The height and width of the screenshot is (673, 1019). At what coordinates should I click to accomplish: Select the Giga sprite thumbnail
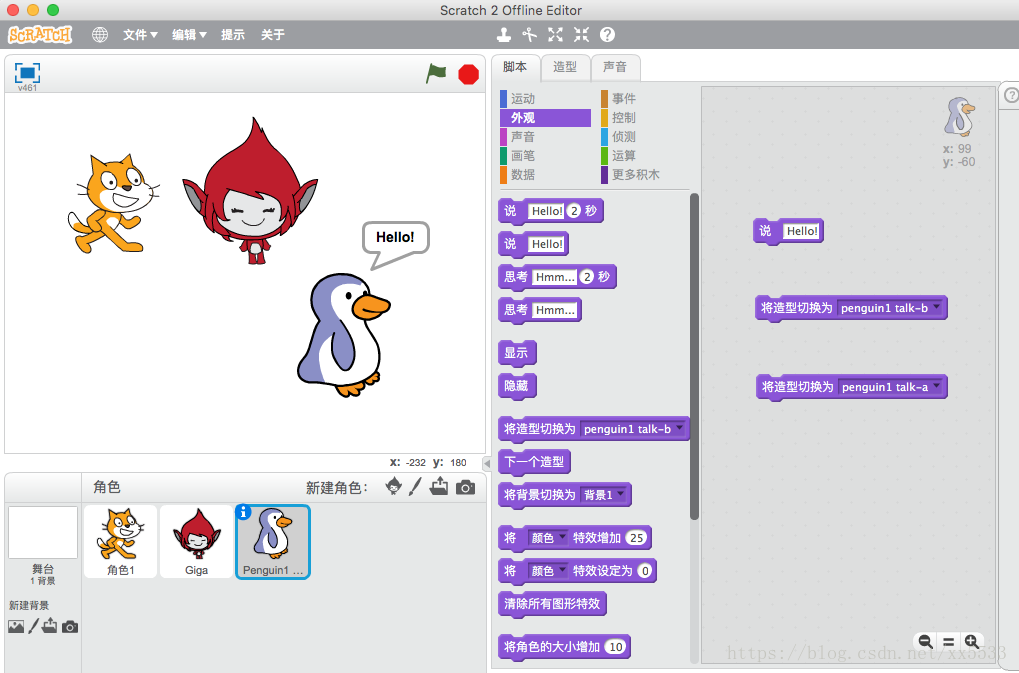tap(196, 541)
